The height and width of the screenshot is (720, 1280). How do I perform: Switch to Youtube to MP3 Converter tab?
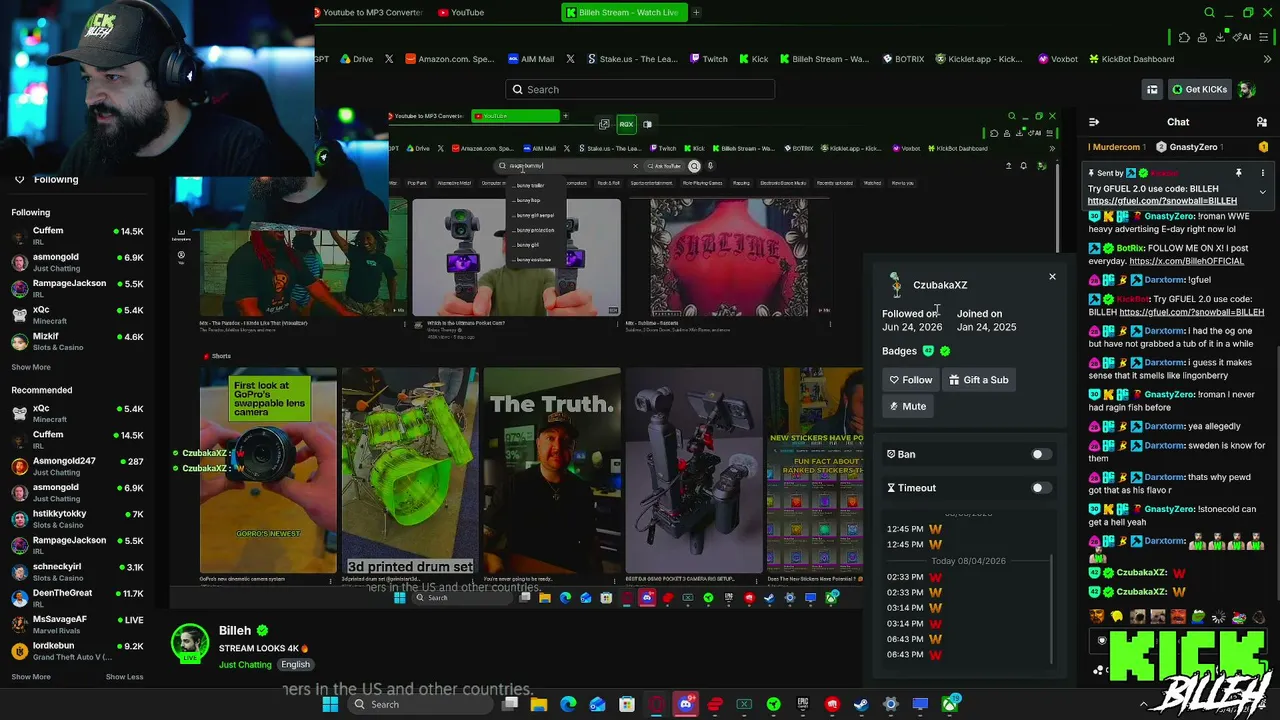pyautogui.click(x=368, y=12)
